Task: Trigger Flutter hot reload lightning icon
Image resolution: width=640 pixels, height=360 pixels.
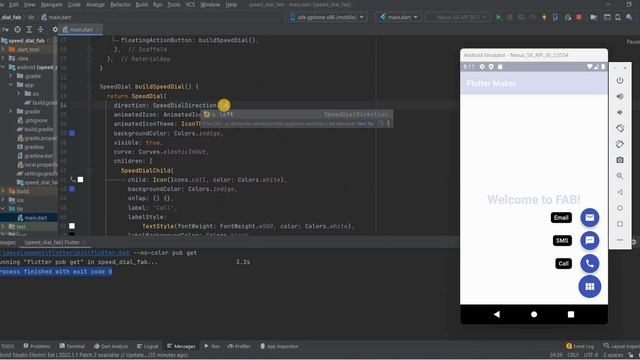Action: pyautogui.click(x=544, y=17)
